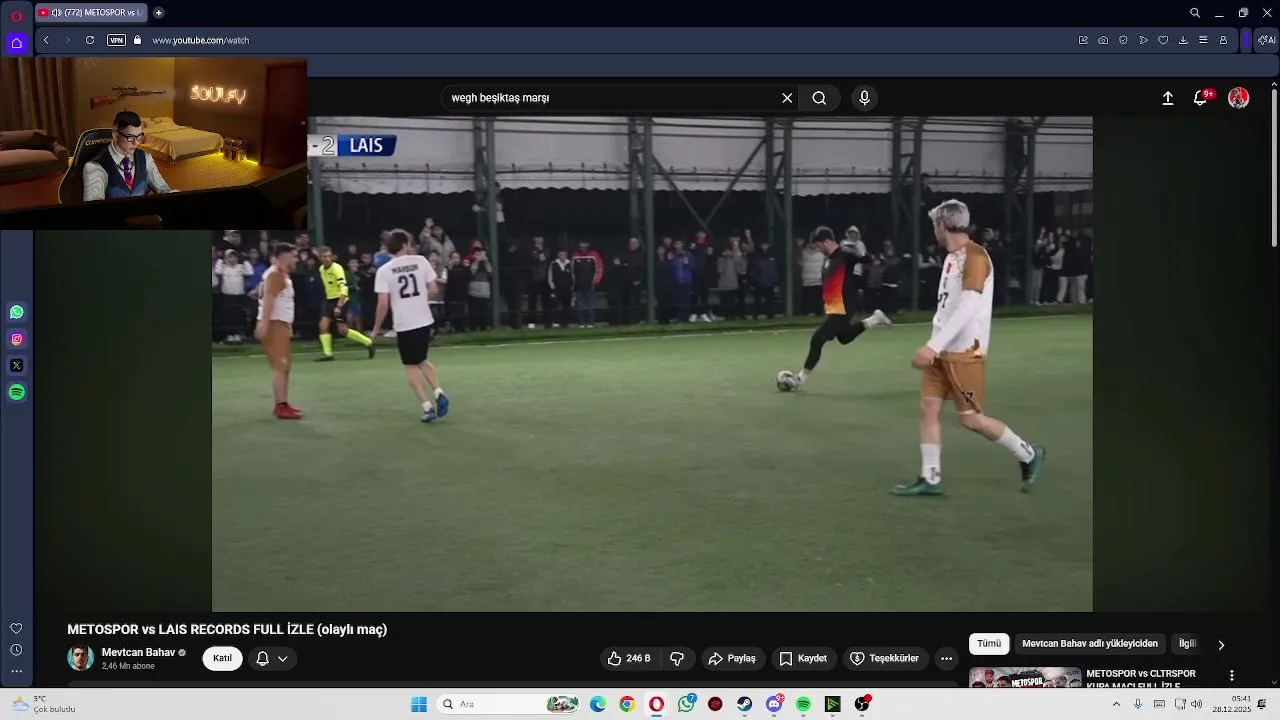The width and height of the screenshot is (1280, 720).
Task: Open the weather widget on taskbar
Action: click(40, 704)
